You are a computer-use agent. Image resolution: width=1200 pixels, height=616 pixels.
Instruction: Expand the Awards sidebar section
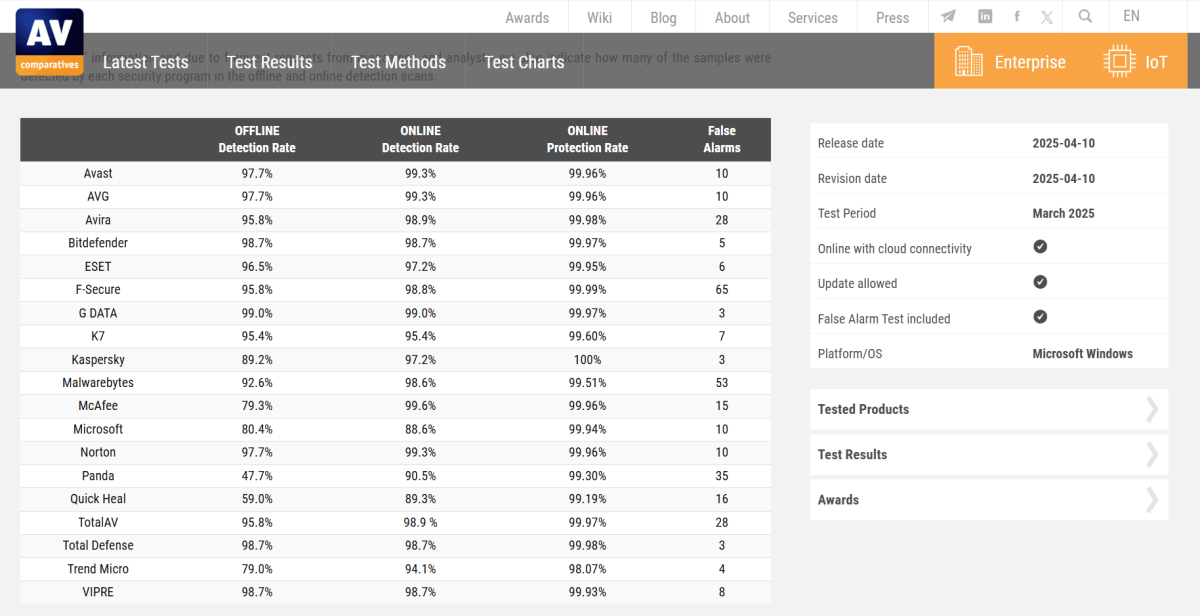pos(989,499)
